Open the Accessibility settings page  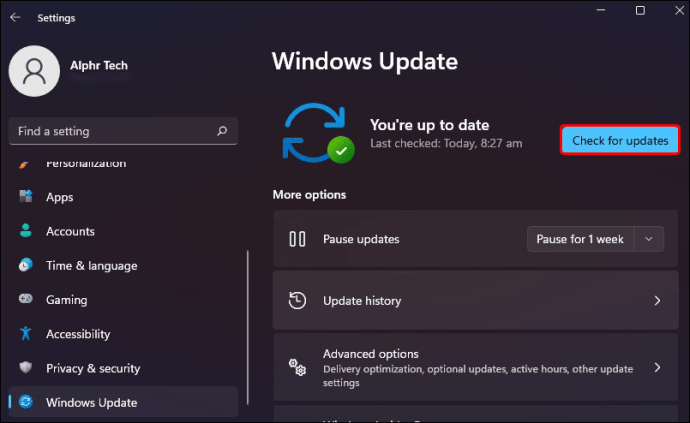coord(123,334)
